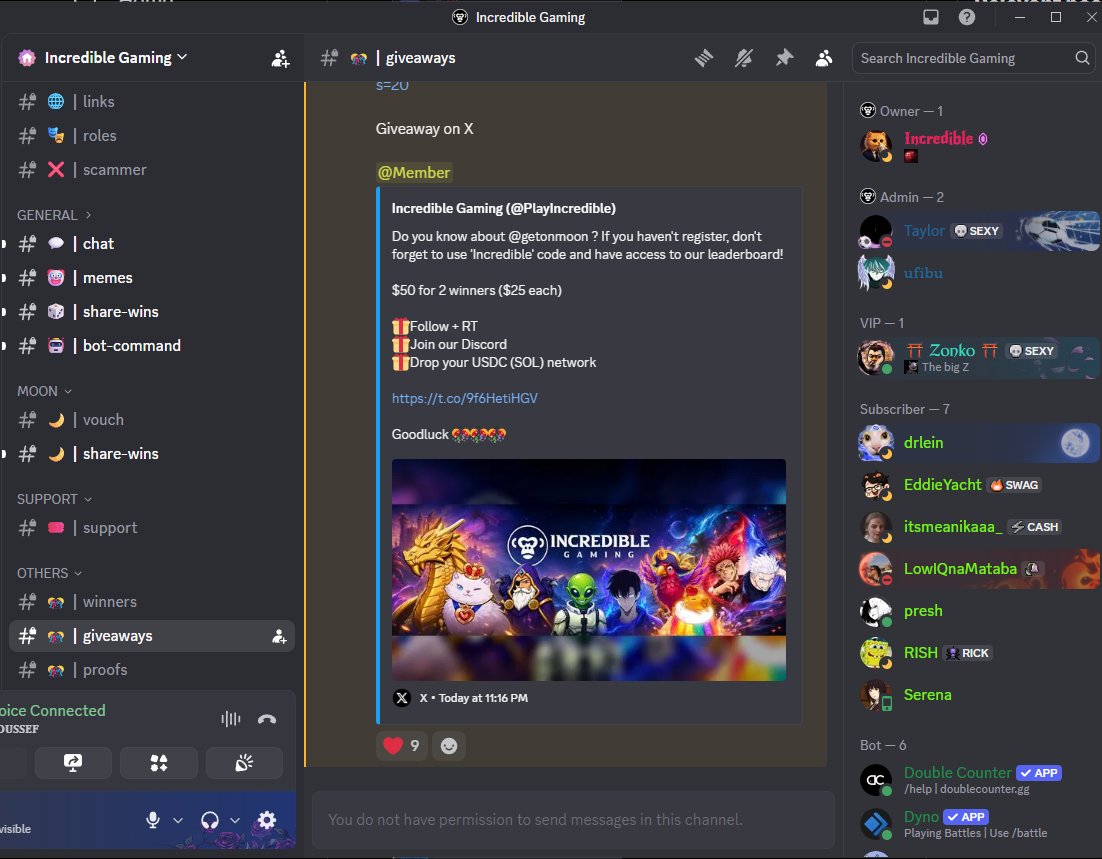Screen dimensions: 1102x859
Task: Click the drlein member avatar
Action: point(876,443)
